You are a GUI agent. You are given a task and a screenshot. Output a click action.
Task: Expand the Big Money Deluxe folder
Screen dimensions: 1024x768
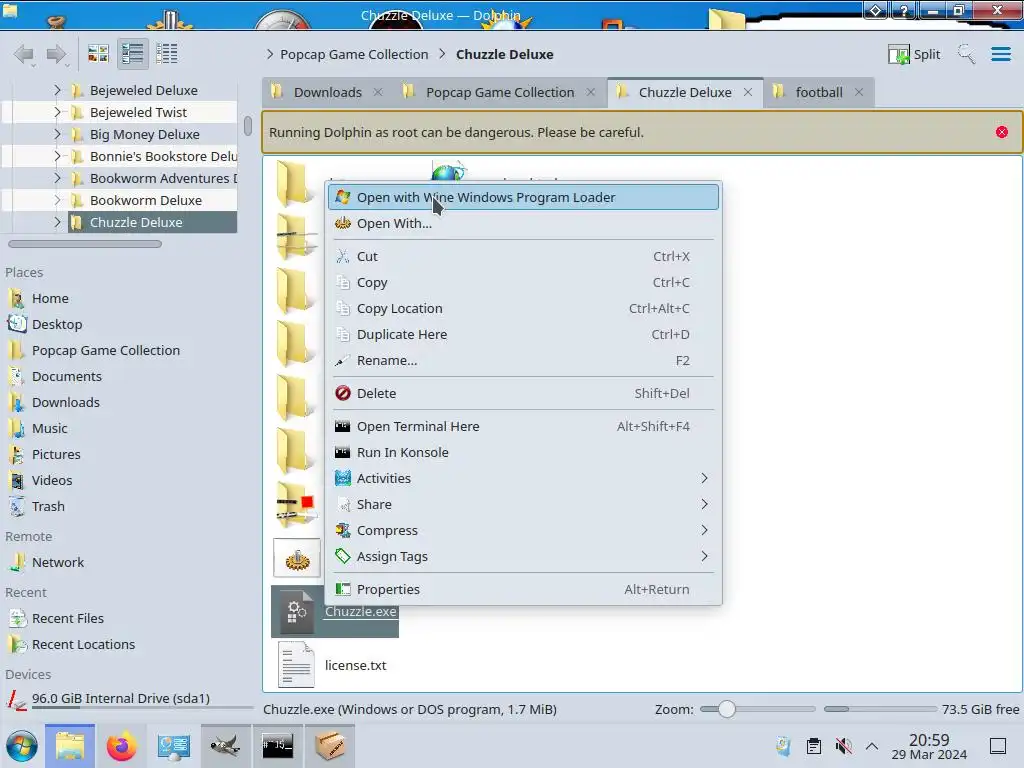[x=57, y=134]
